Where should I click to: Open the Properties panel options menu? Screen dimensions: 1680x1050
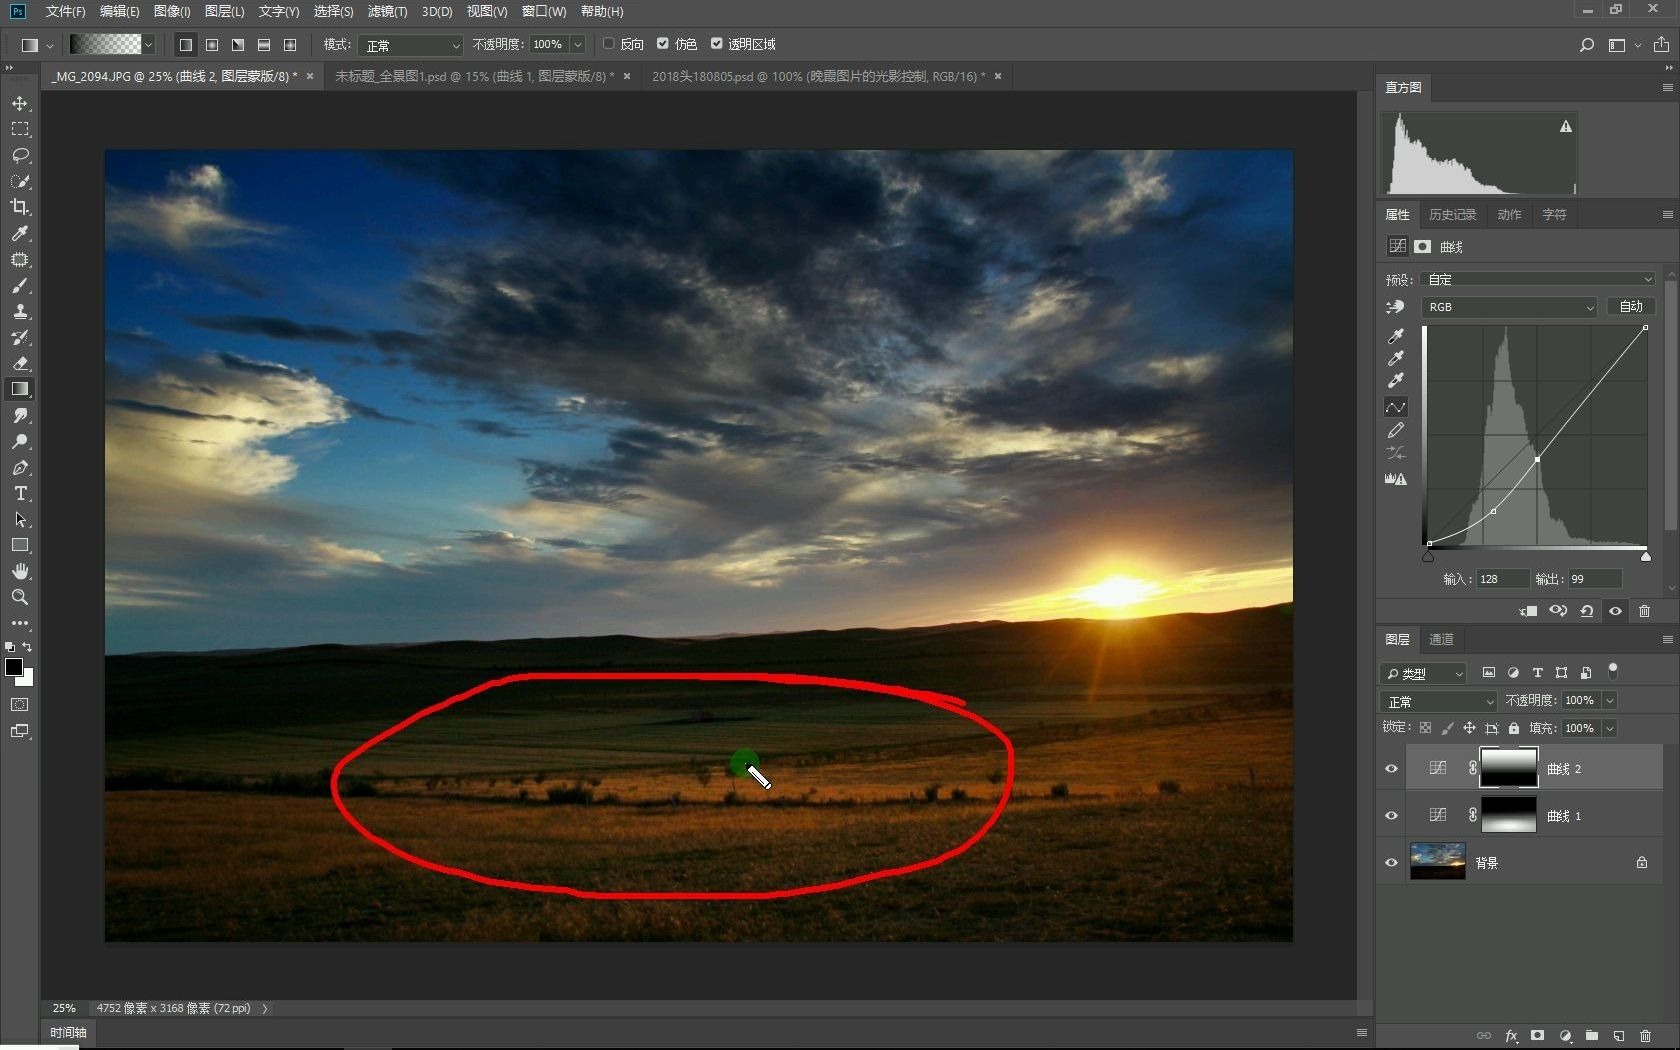[x=1667, y=215]
